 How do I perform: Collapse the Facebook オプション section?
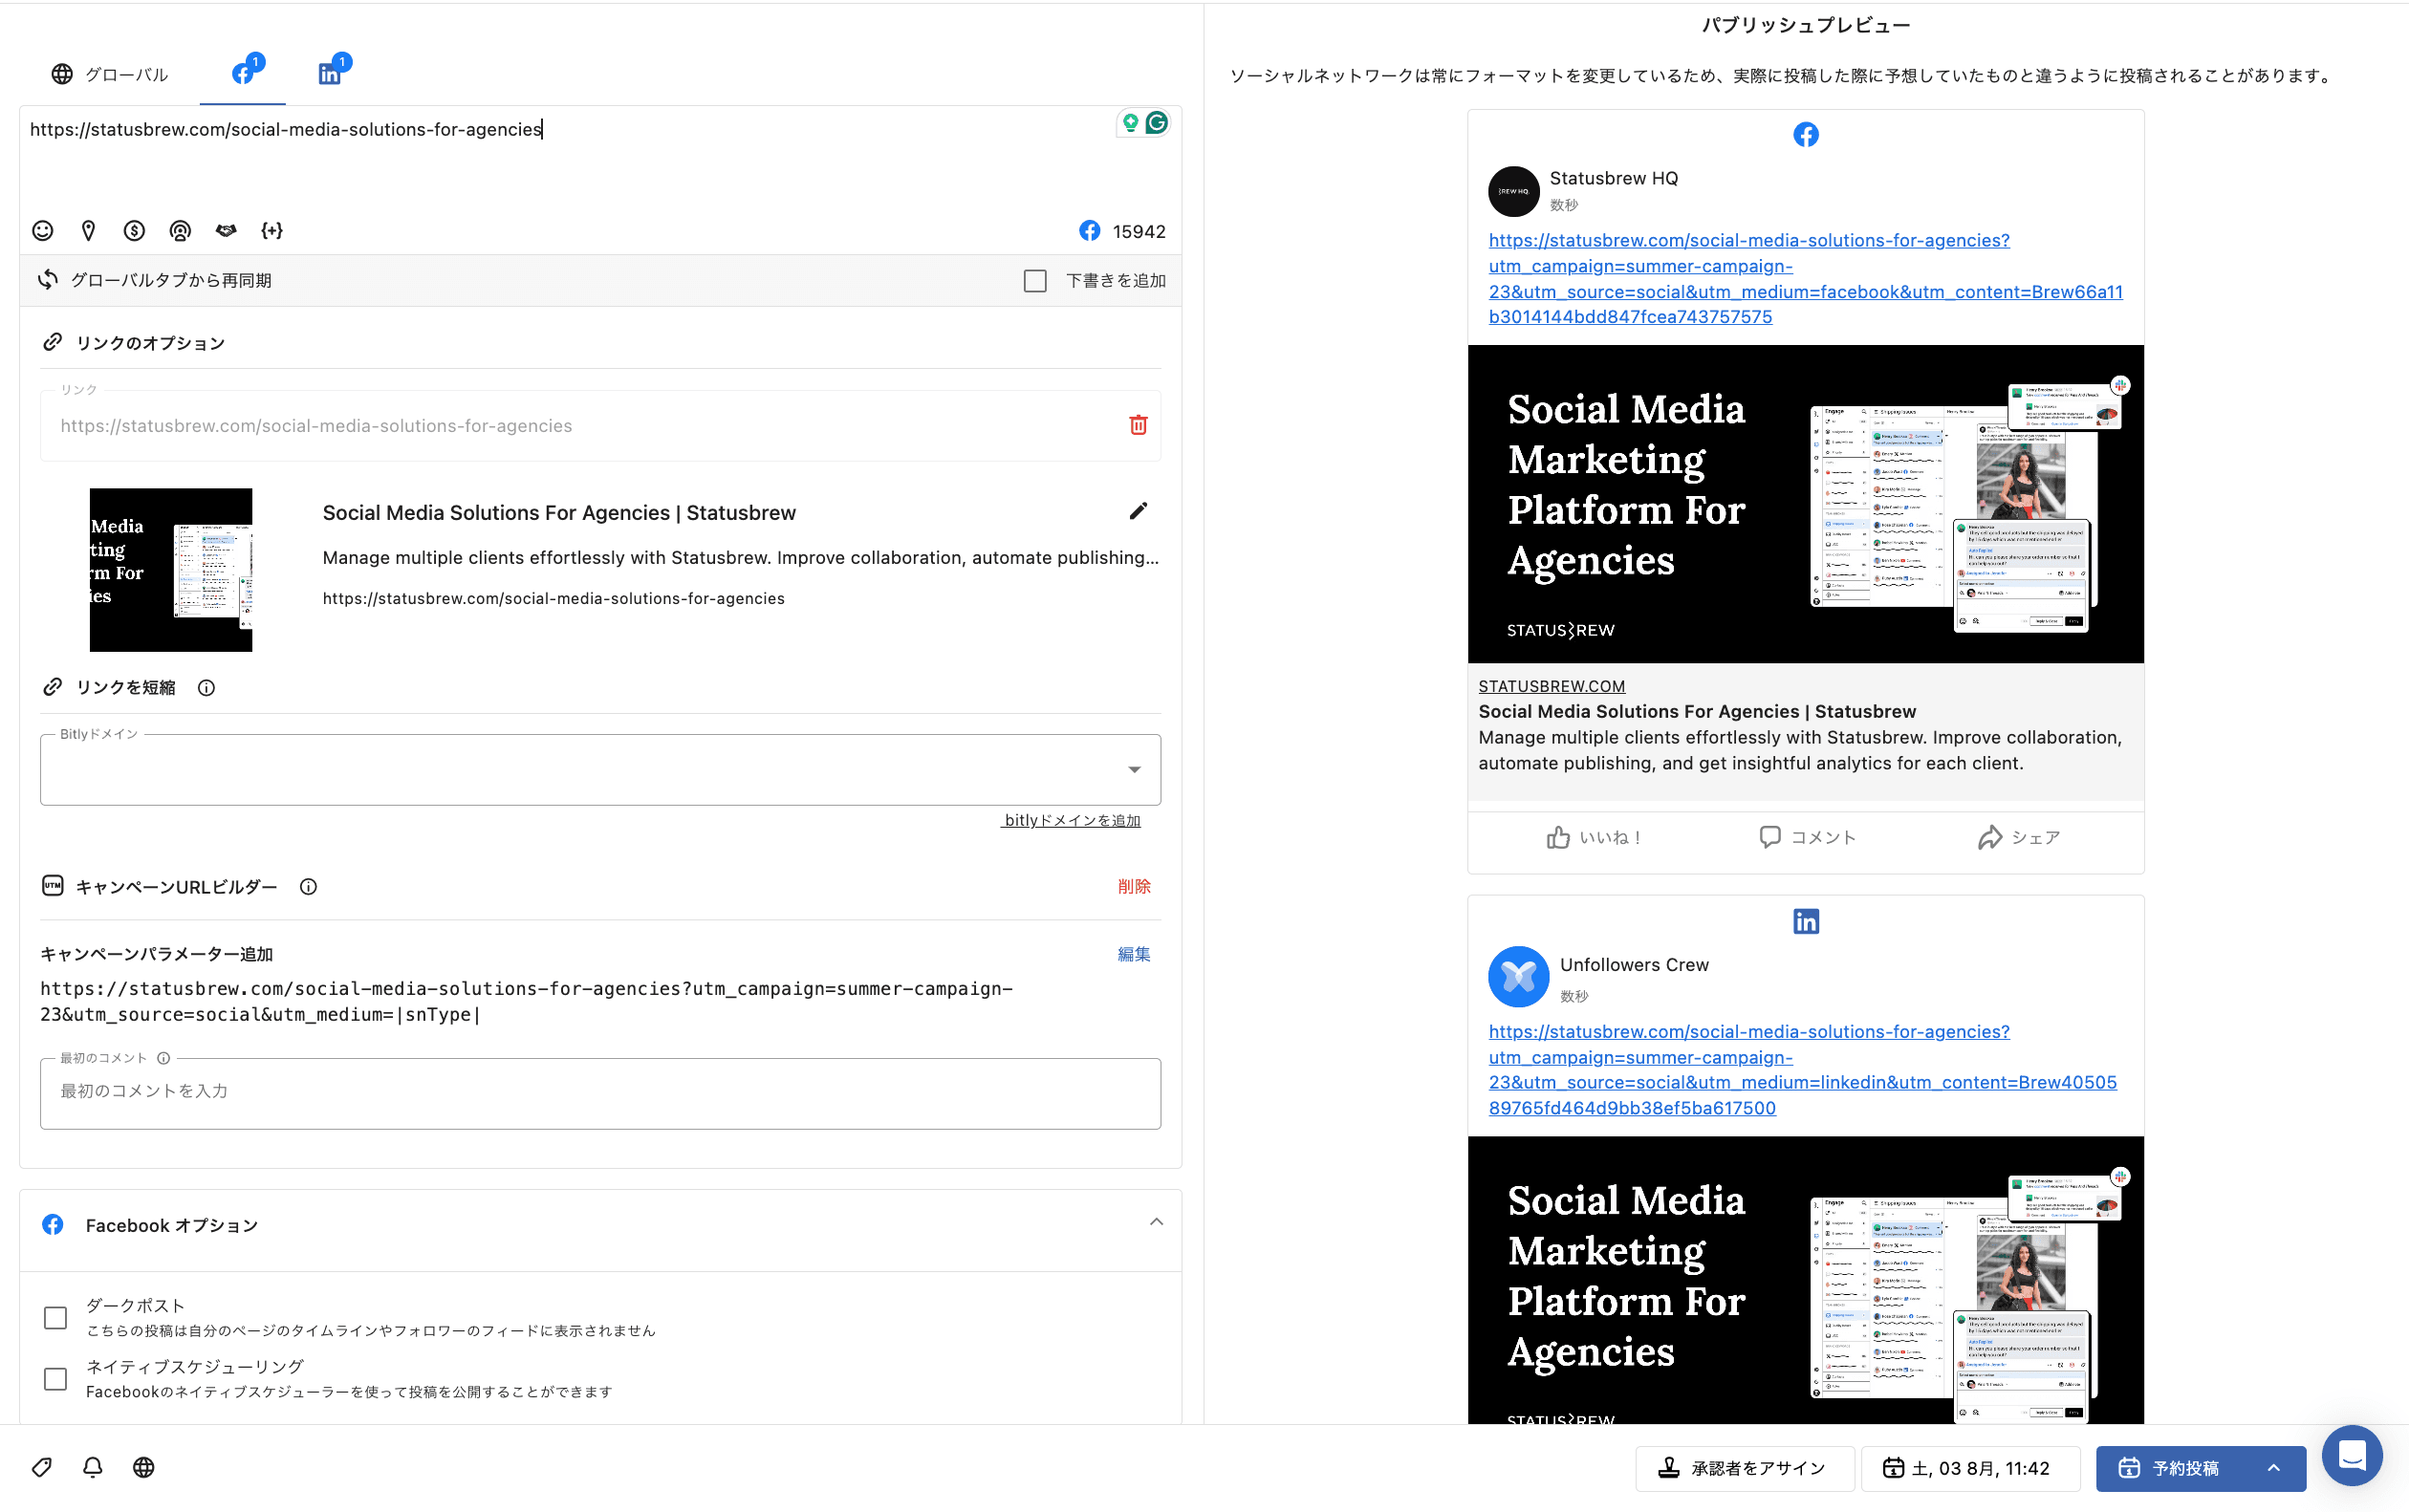(x=1156, y=1222)
